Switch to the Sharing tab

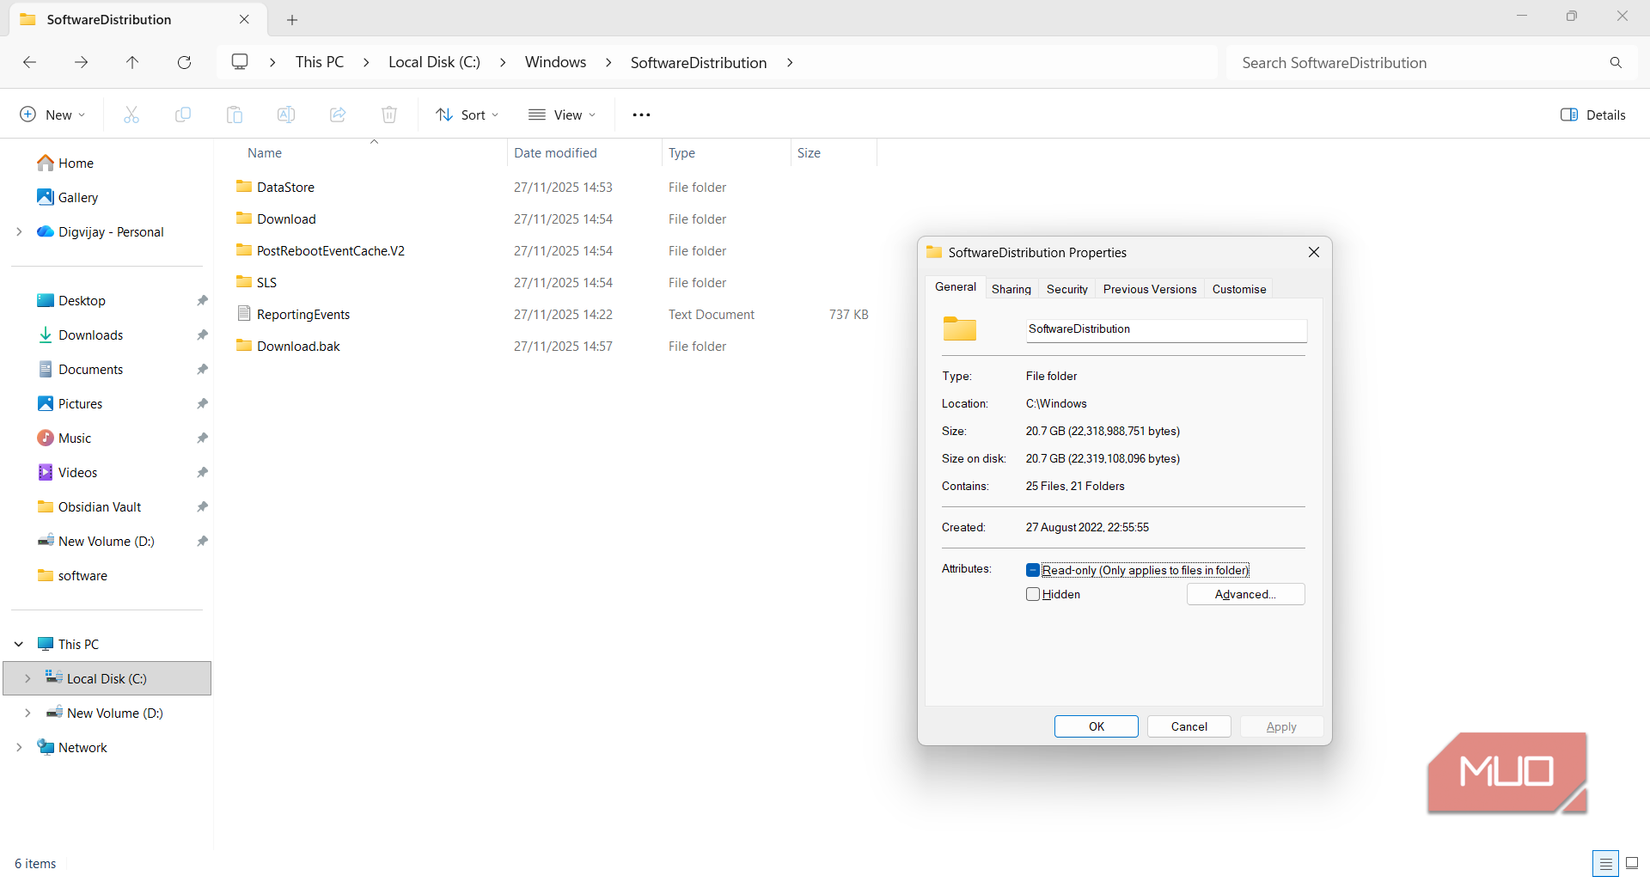[x=1011, y=289]
